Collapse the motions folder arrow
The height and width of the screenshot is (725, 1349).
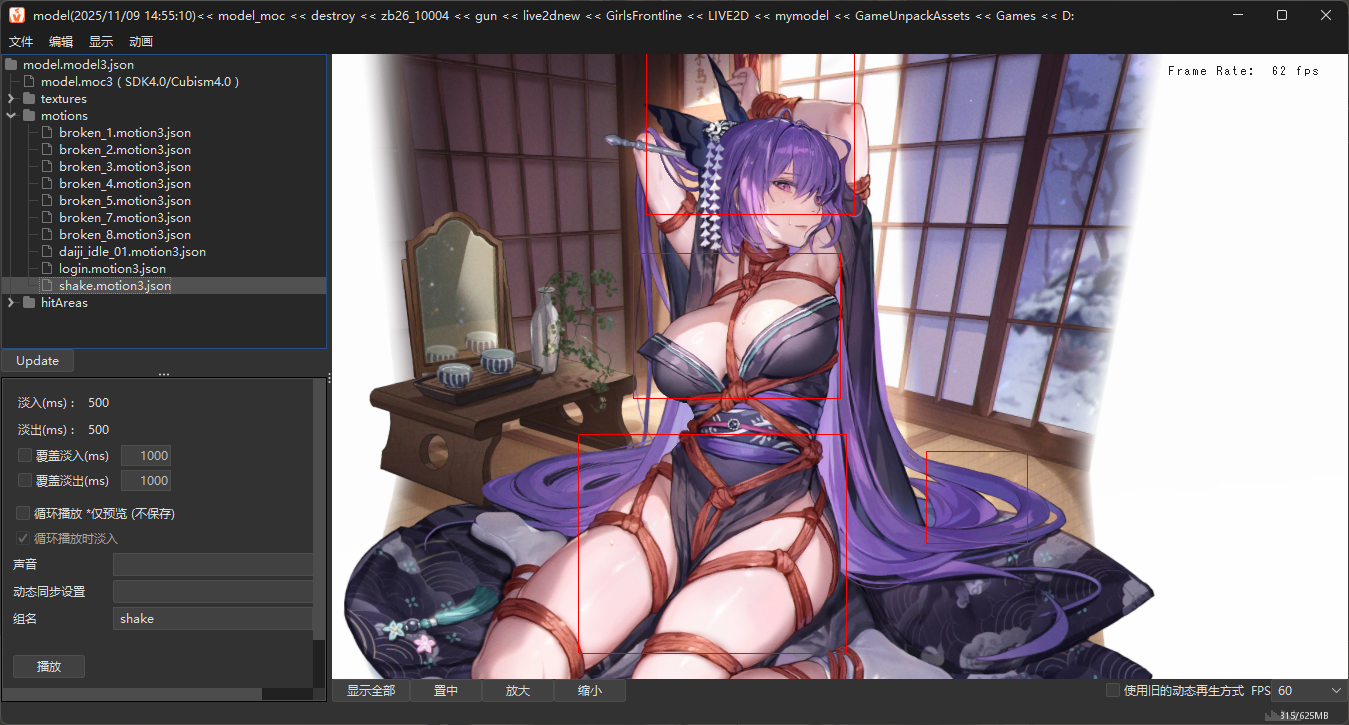pyautogui.click(x=10, y=115)
